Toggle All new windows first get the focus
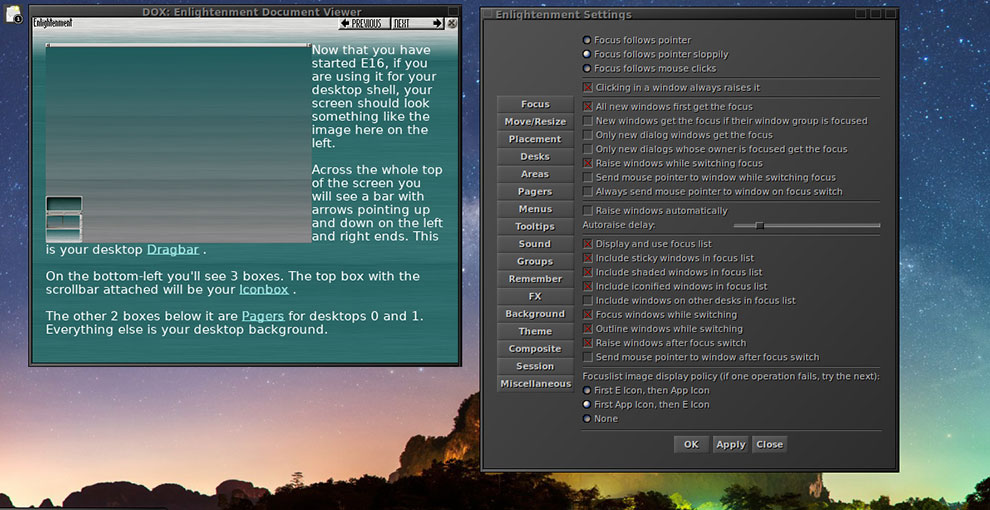990x510 pixels. click(668, 107)
